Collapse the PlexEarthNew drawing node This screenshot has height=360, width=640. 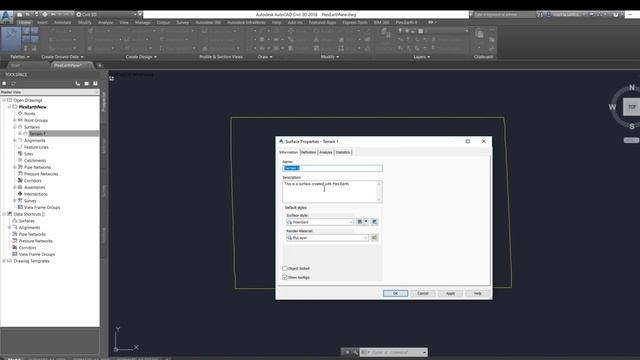[x=9, y=107]
